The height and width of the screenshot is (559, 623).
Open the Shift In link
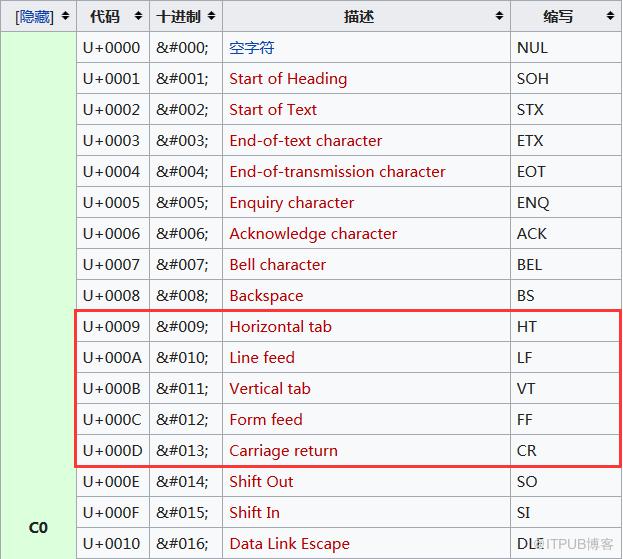(x=254, y=513)
